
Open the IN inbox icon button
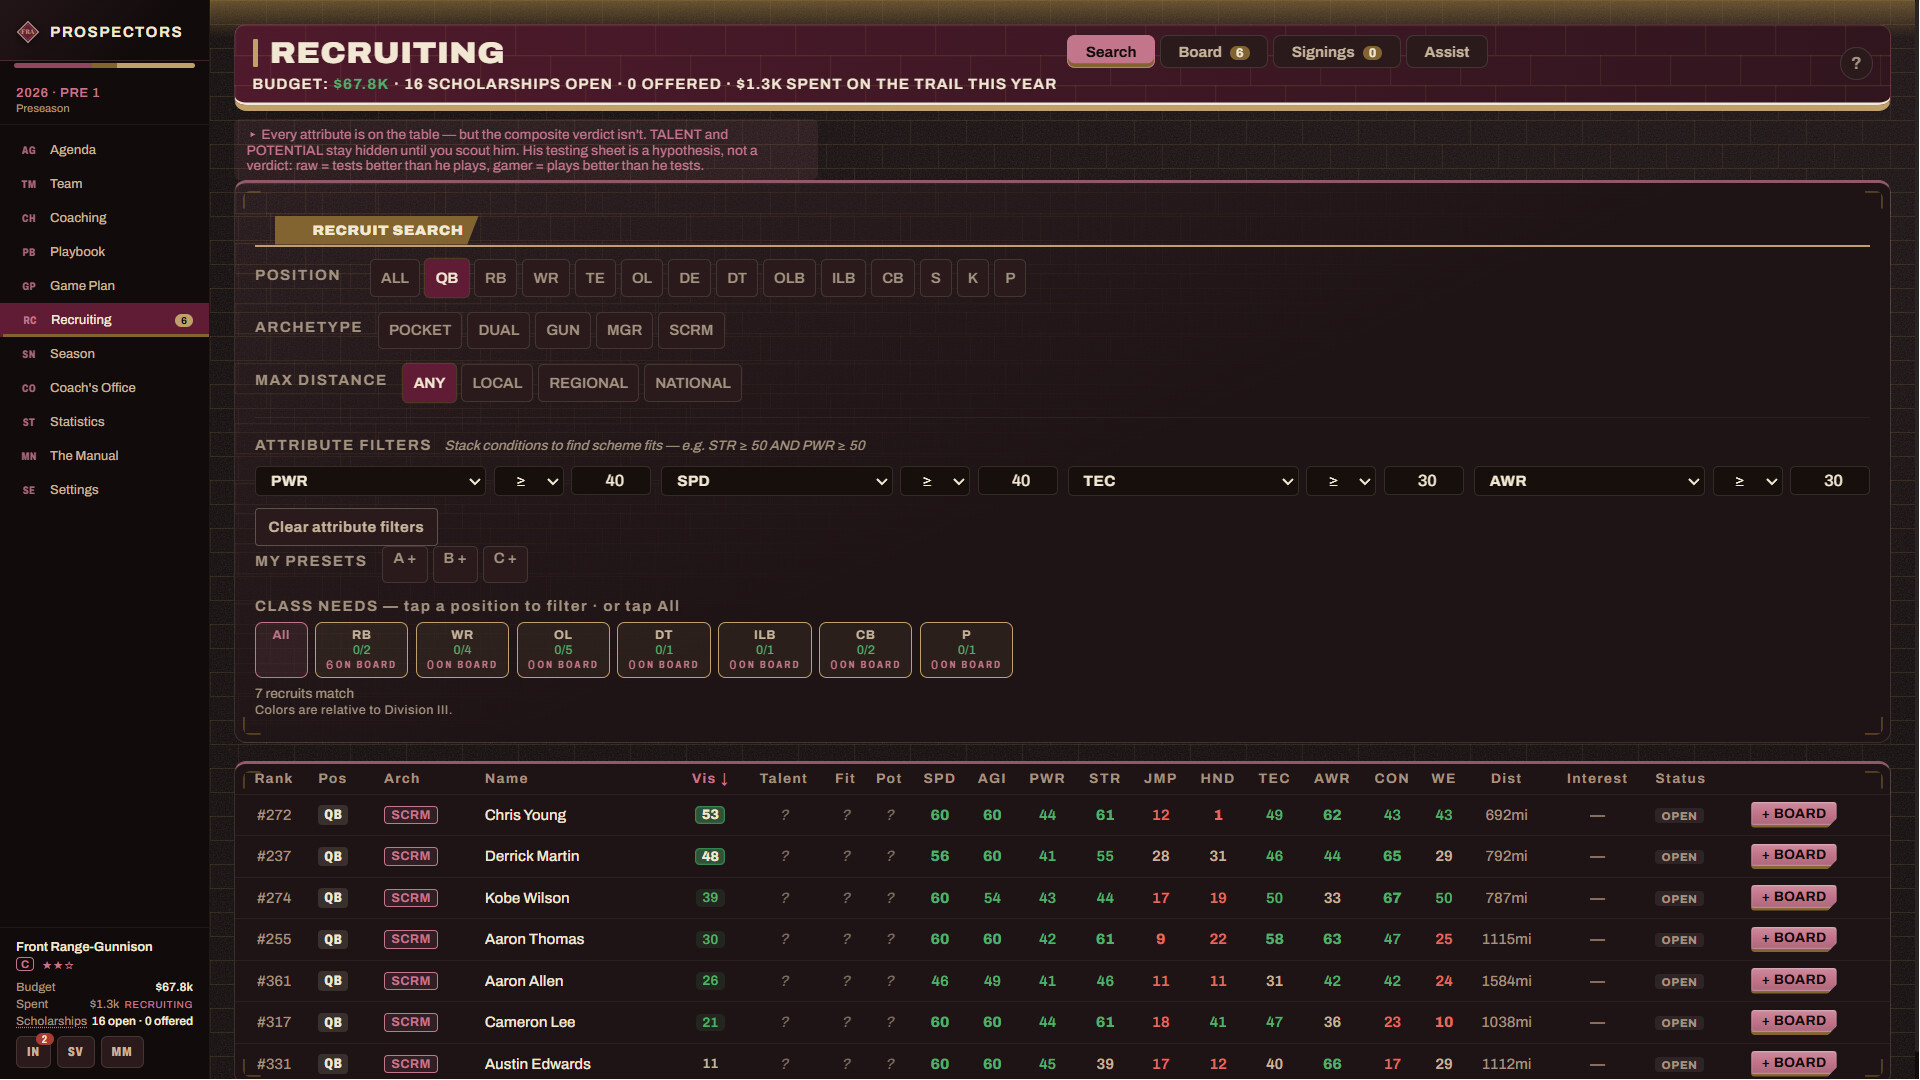33,1052
